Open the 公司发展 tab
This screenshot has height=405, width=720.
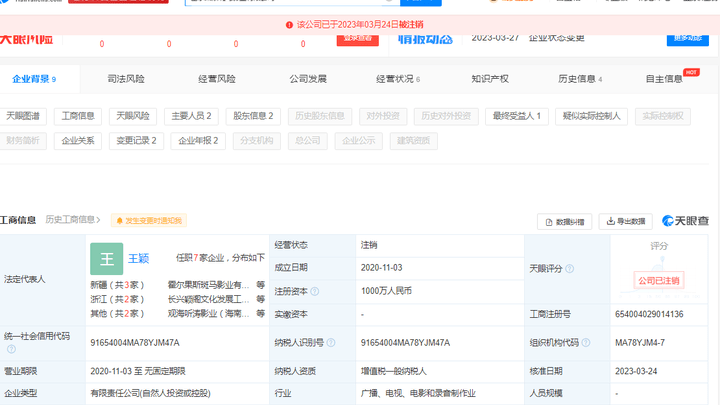308,79
